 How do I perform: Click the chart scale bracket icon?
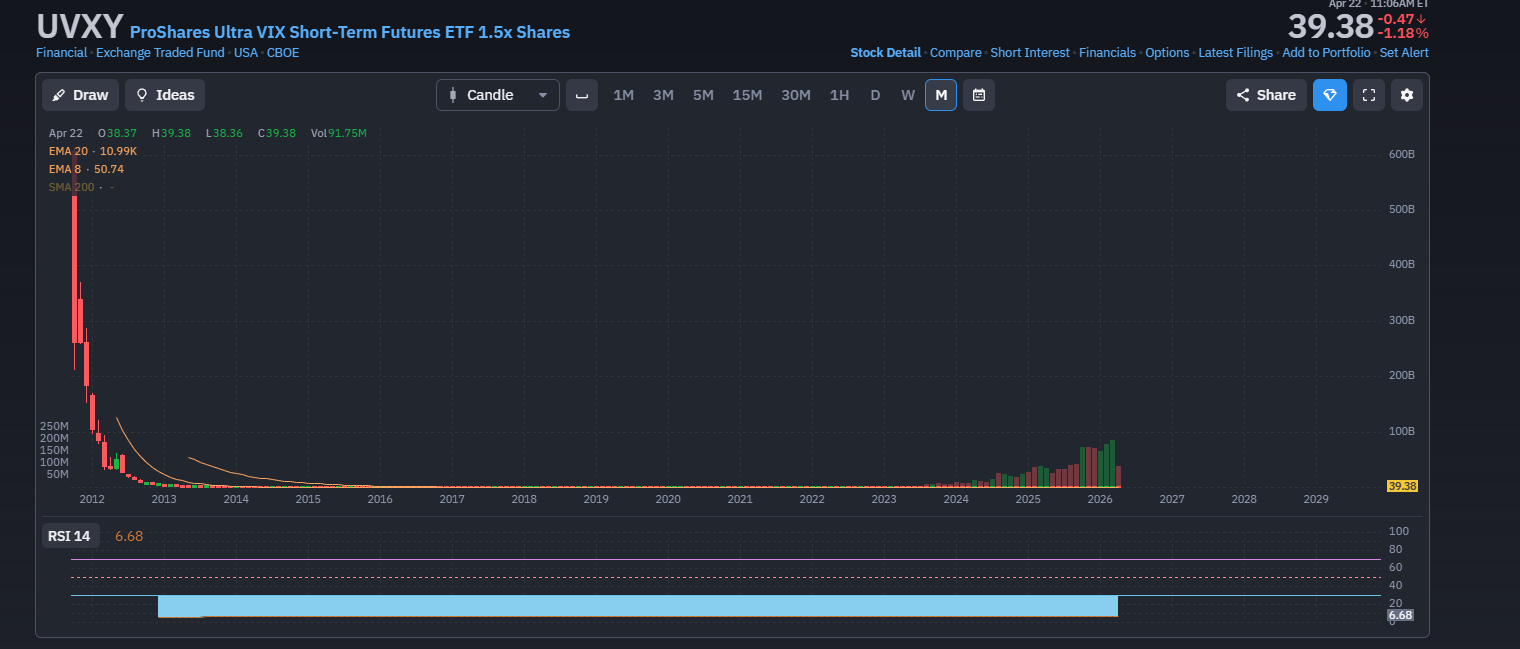point(582,95)
